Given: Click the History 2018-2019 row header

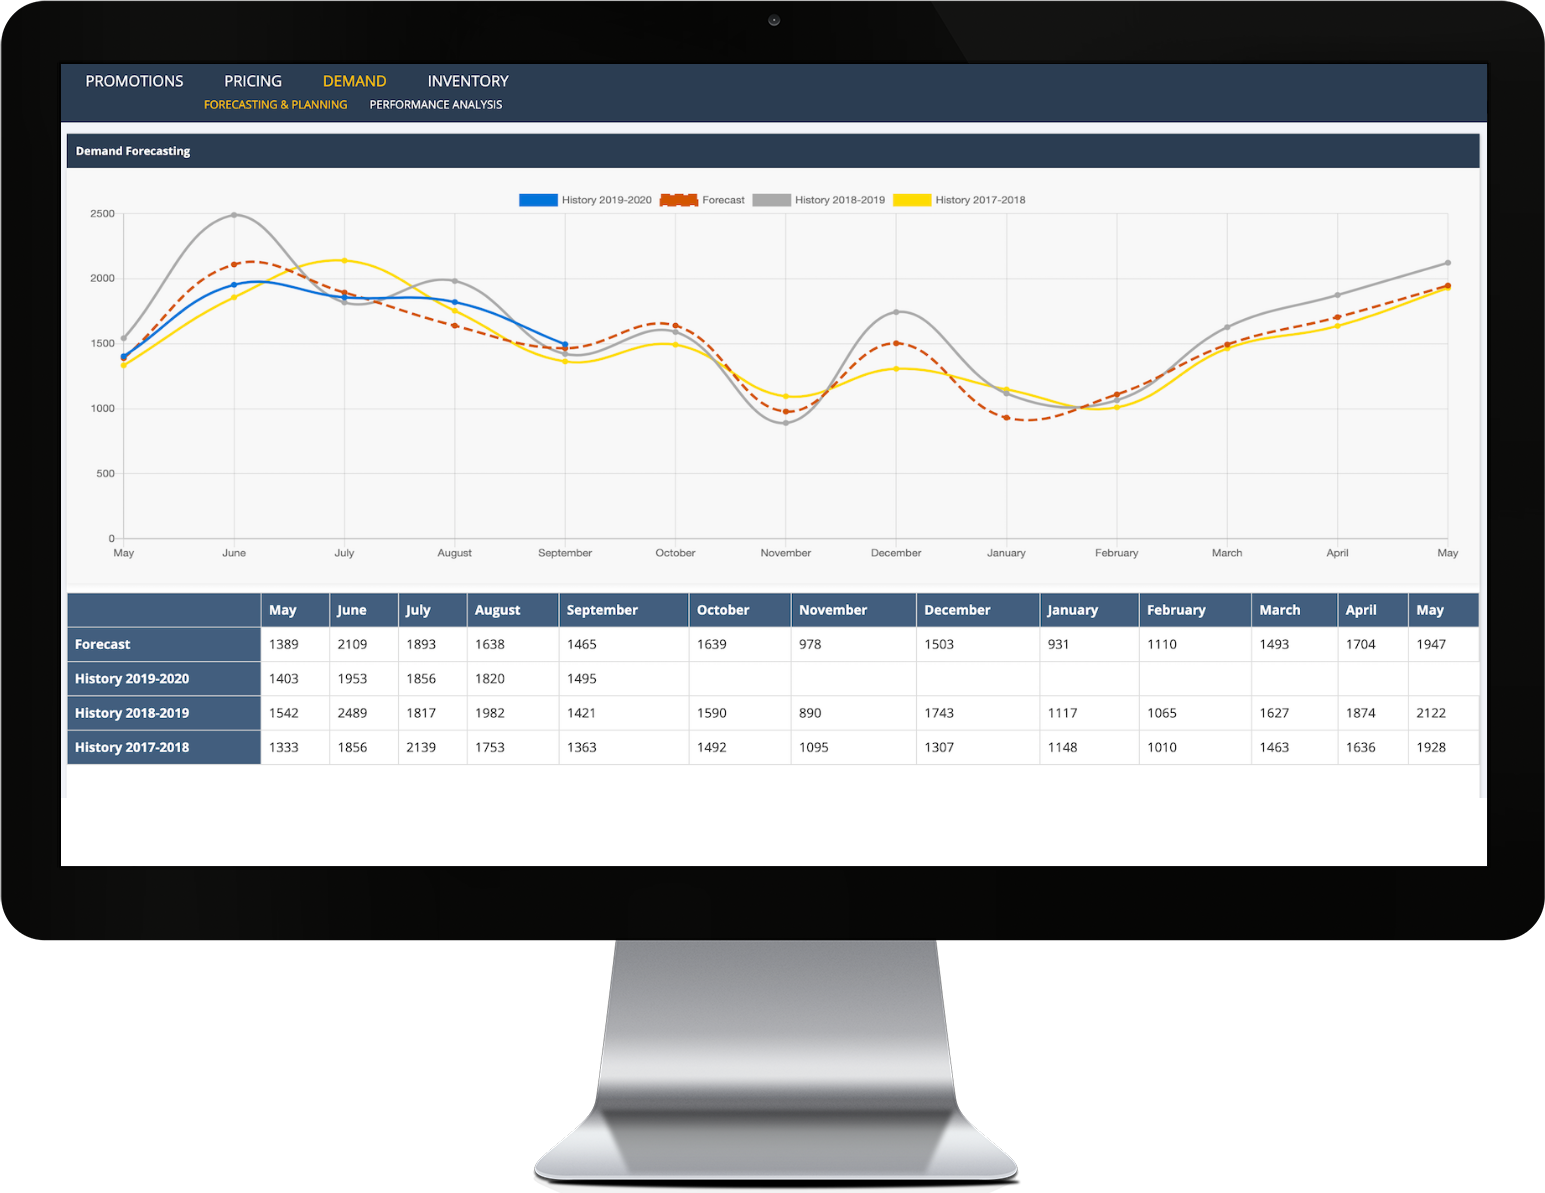Looking at the screenshot, I should point(164,713).
